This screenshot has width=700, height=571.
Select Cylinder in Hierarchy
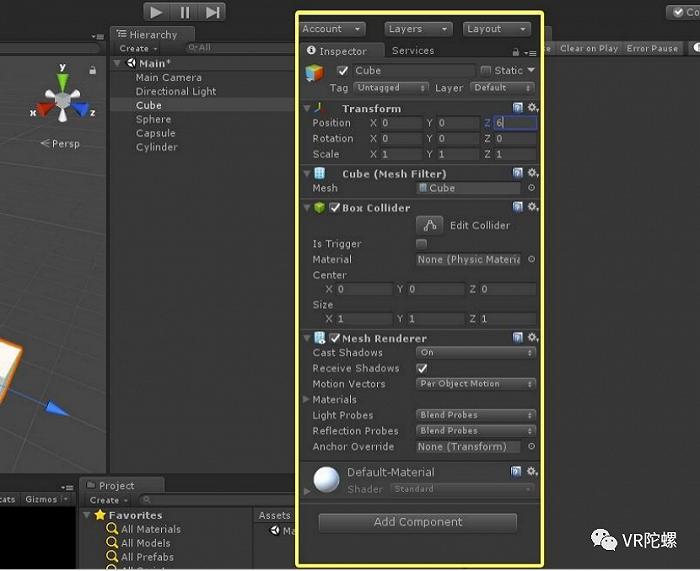tap(156, 147)
